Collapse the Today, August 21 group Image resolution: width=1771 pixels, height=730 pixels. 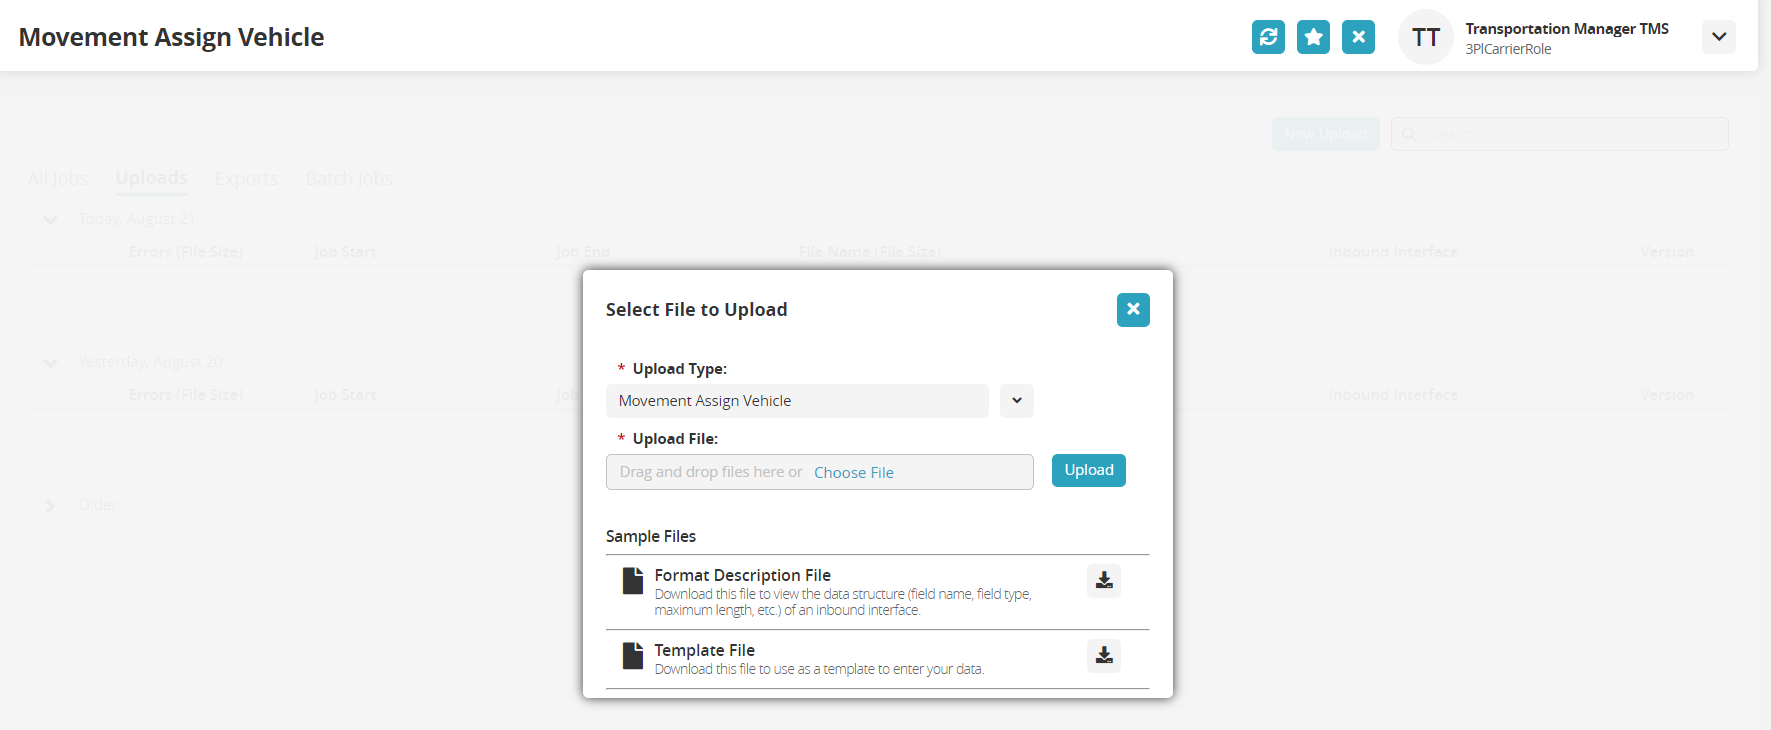coord(50,220)
